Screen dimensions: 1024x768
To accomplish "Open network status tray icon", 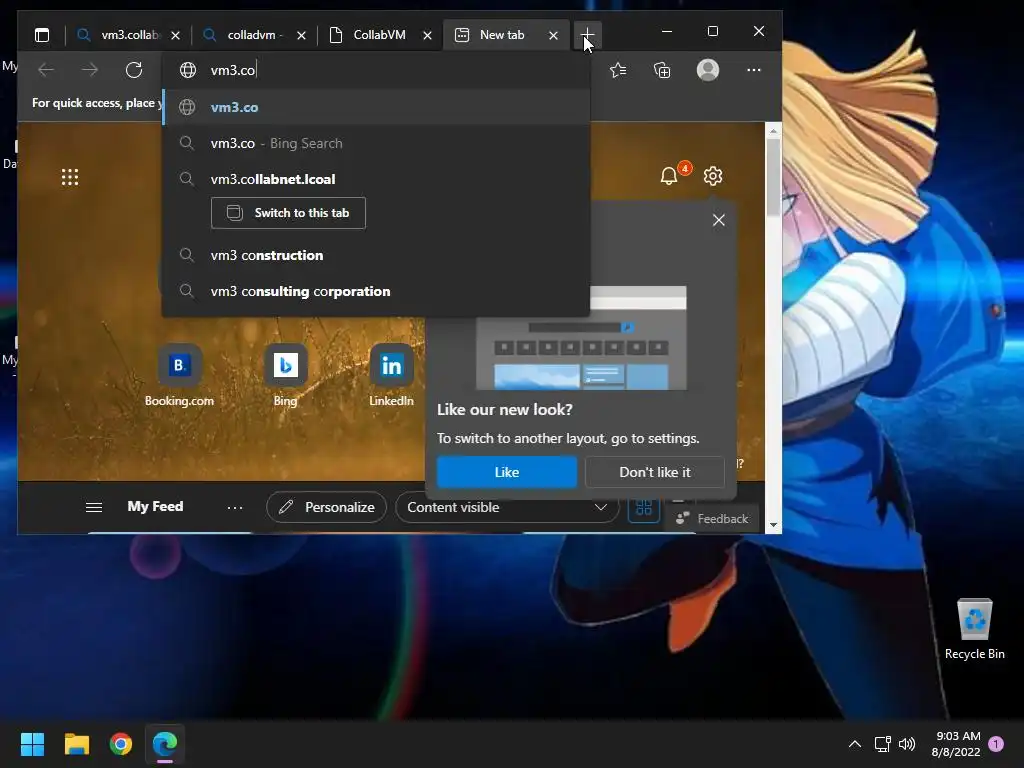I will [x=882, y=744].
